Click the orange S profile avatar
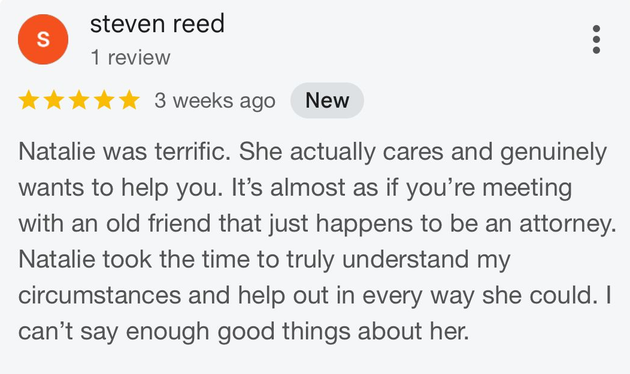 coord(43,39)
